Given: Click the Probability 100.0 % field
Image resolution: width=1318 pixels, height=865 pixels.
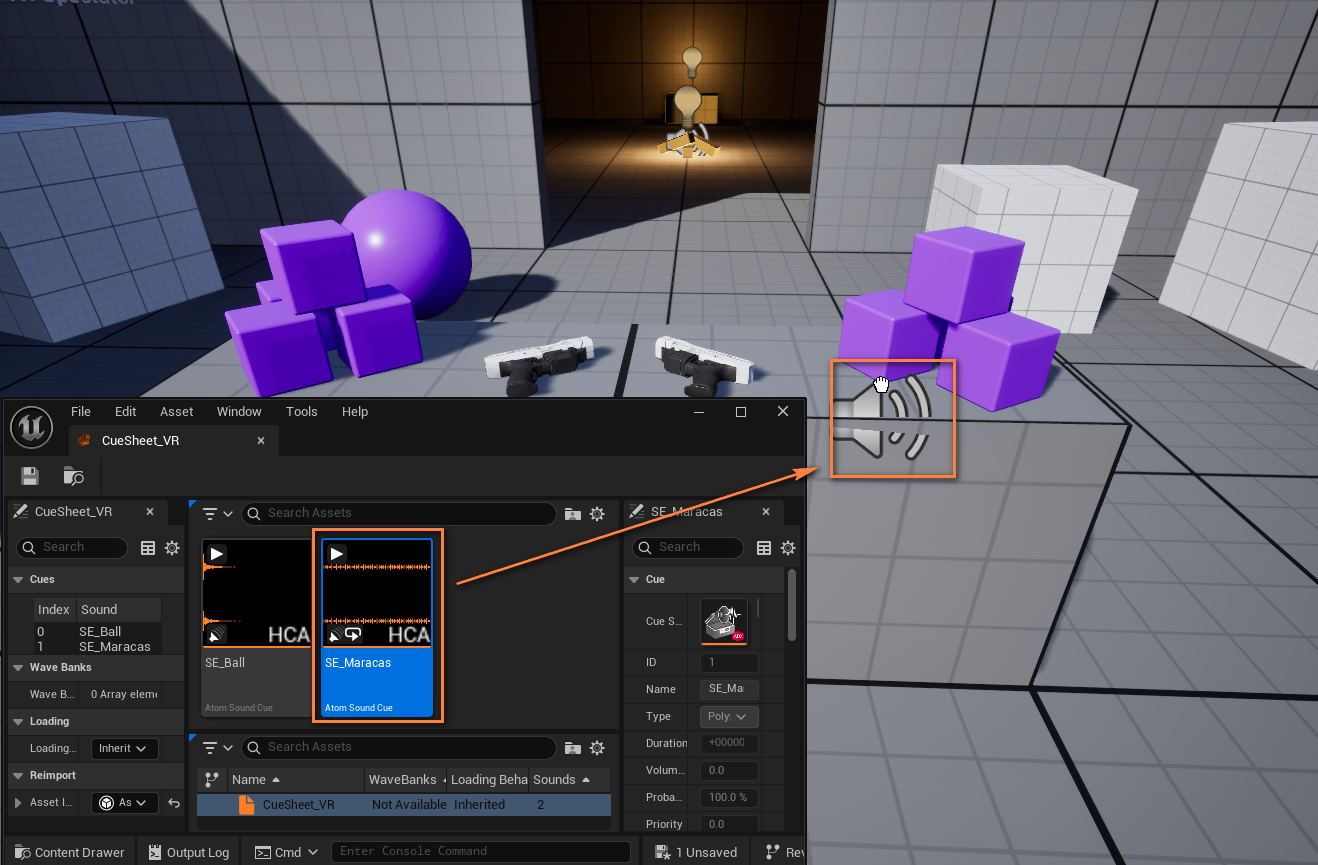Looking at the screenshot, I should point(729,798).
